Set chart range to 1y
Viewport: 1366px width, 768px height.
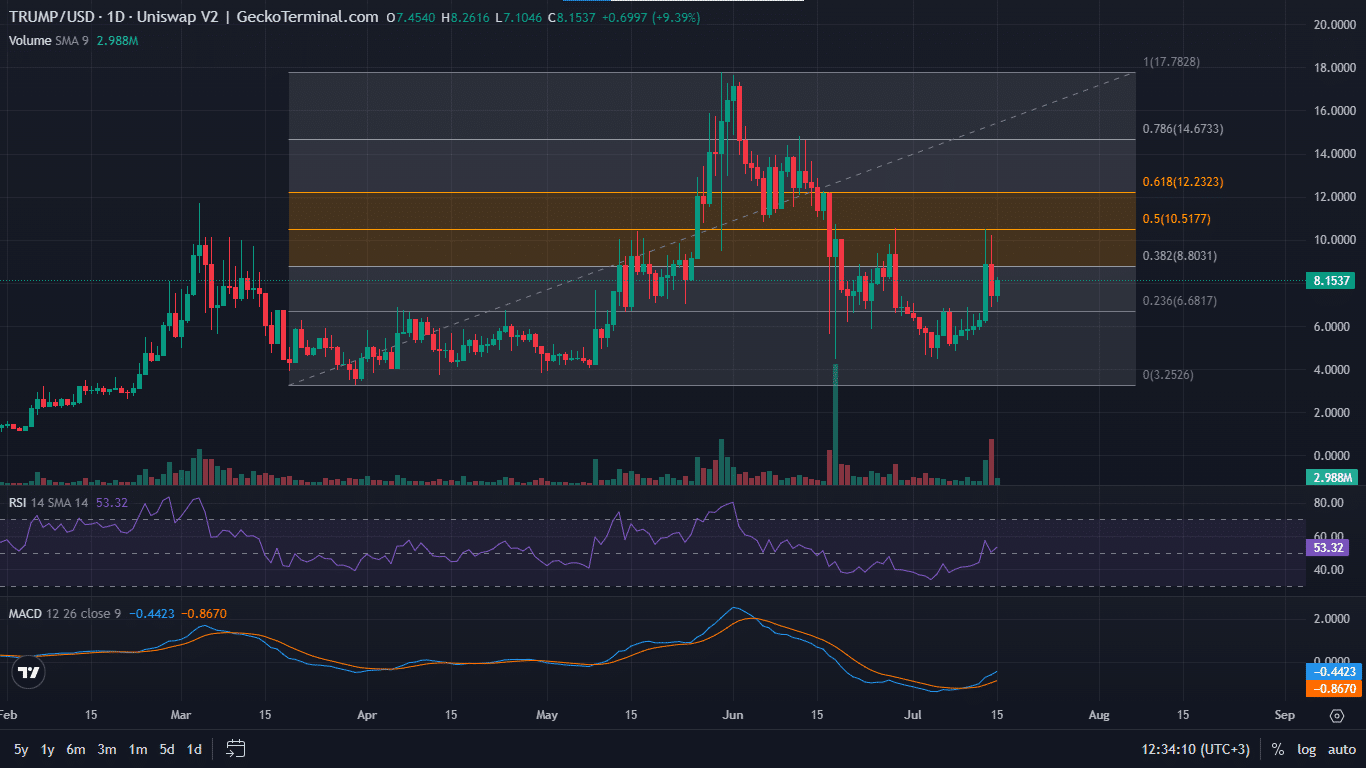pos(47,748)
